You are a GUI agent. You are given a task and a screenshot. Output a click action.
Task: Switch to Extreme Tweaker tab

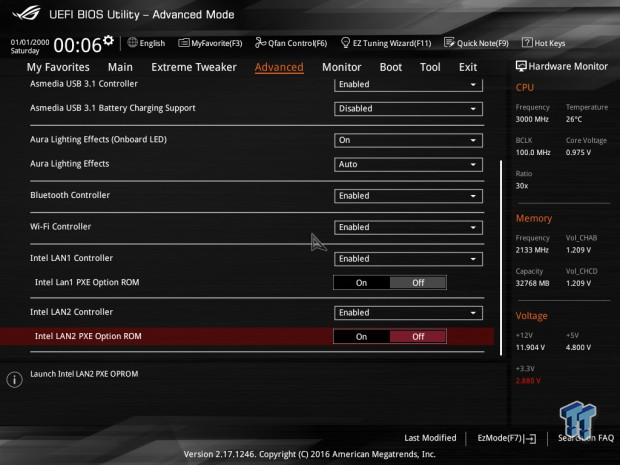pyautogui.click(x=194, y=67)
